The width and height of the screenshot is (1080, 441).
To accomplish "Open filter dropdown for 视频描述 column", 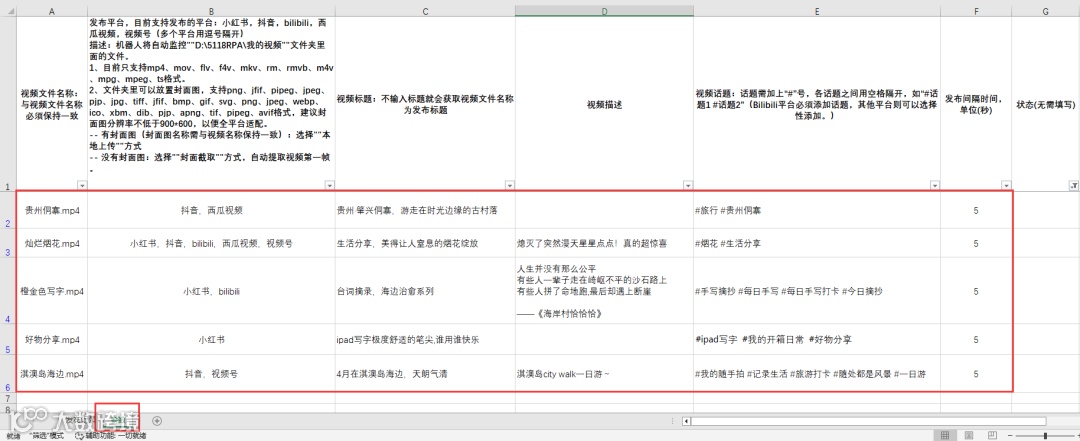I will tap(688, 185).
